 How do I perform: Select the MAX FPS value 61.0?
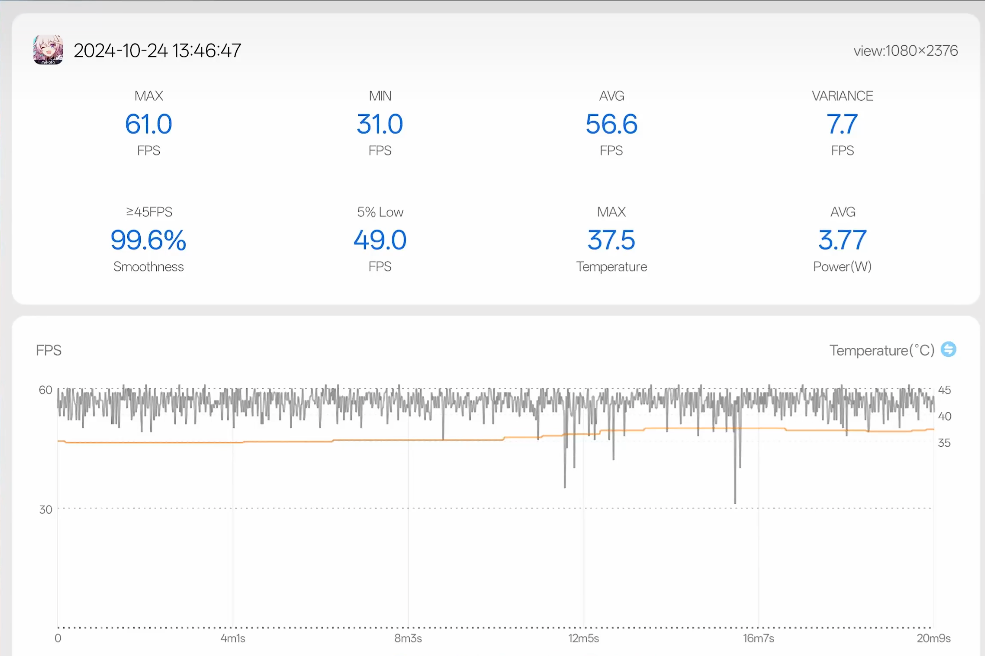point(148,124)
